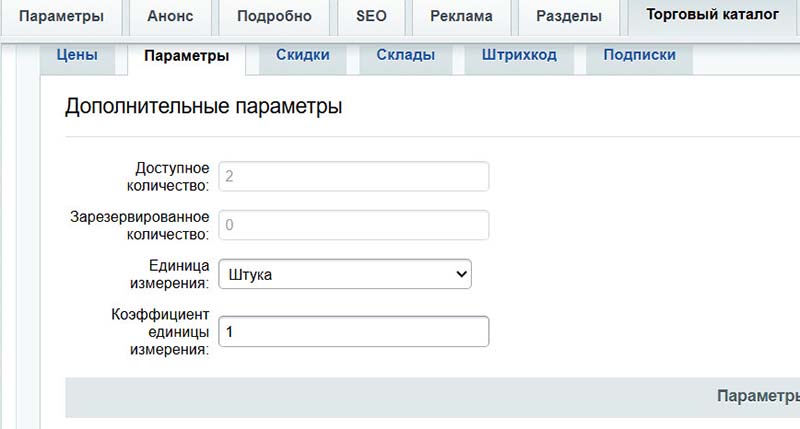Switch to the Анонс tab
This screenshot has width=800, height=429.
point(170,16)
